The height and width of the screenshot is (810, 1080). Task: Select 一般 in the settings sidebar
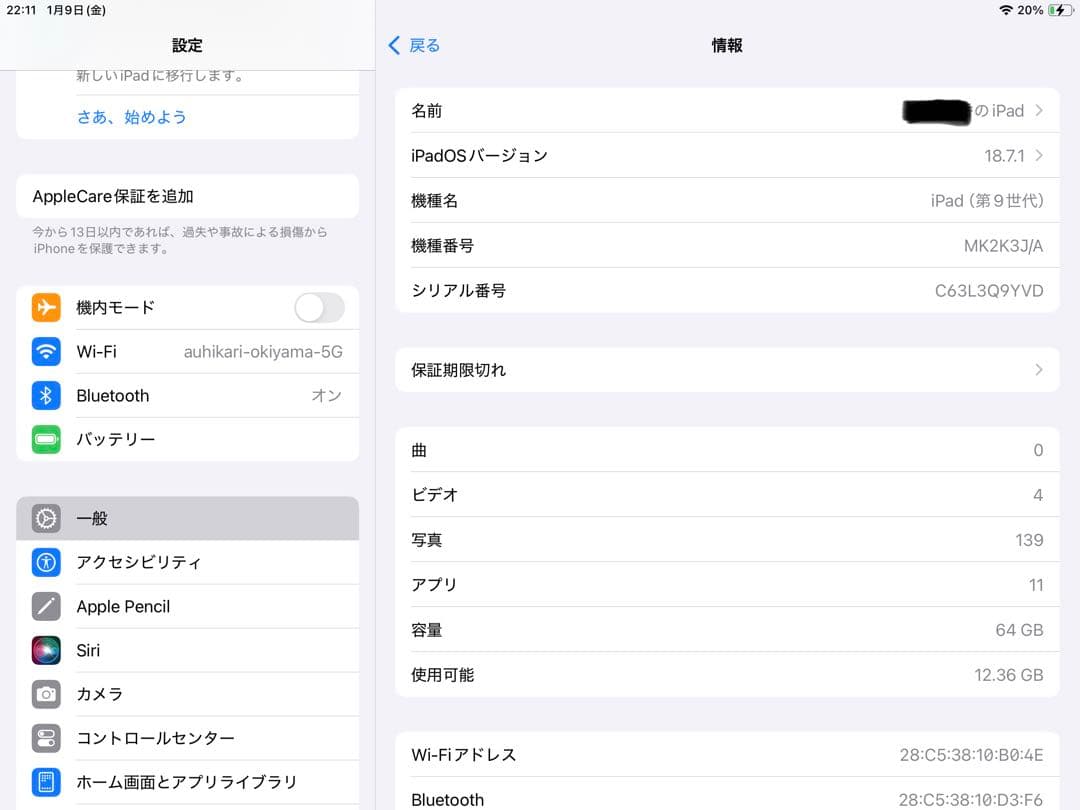pos(187,518)
